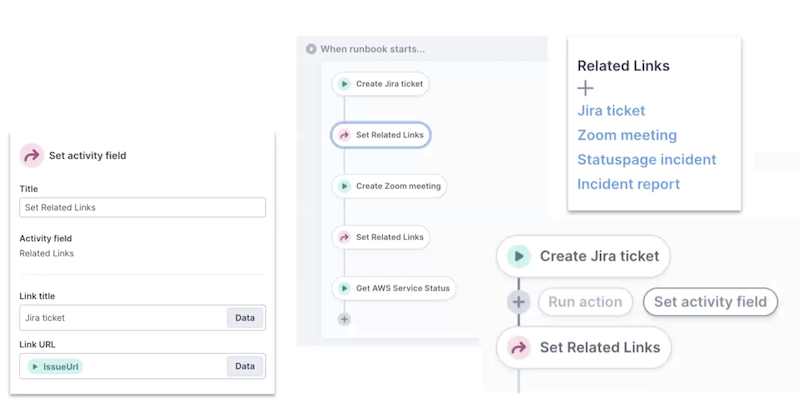Viewport: 800px width, 405px height.
Task: Collapse the When runbook starts trigger
Action: pyautogui.click(x=311, y=49)
